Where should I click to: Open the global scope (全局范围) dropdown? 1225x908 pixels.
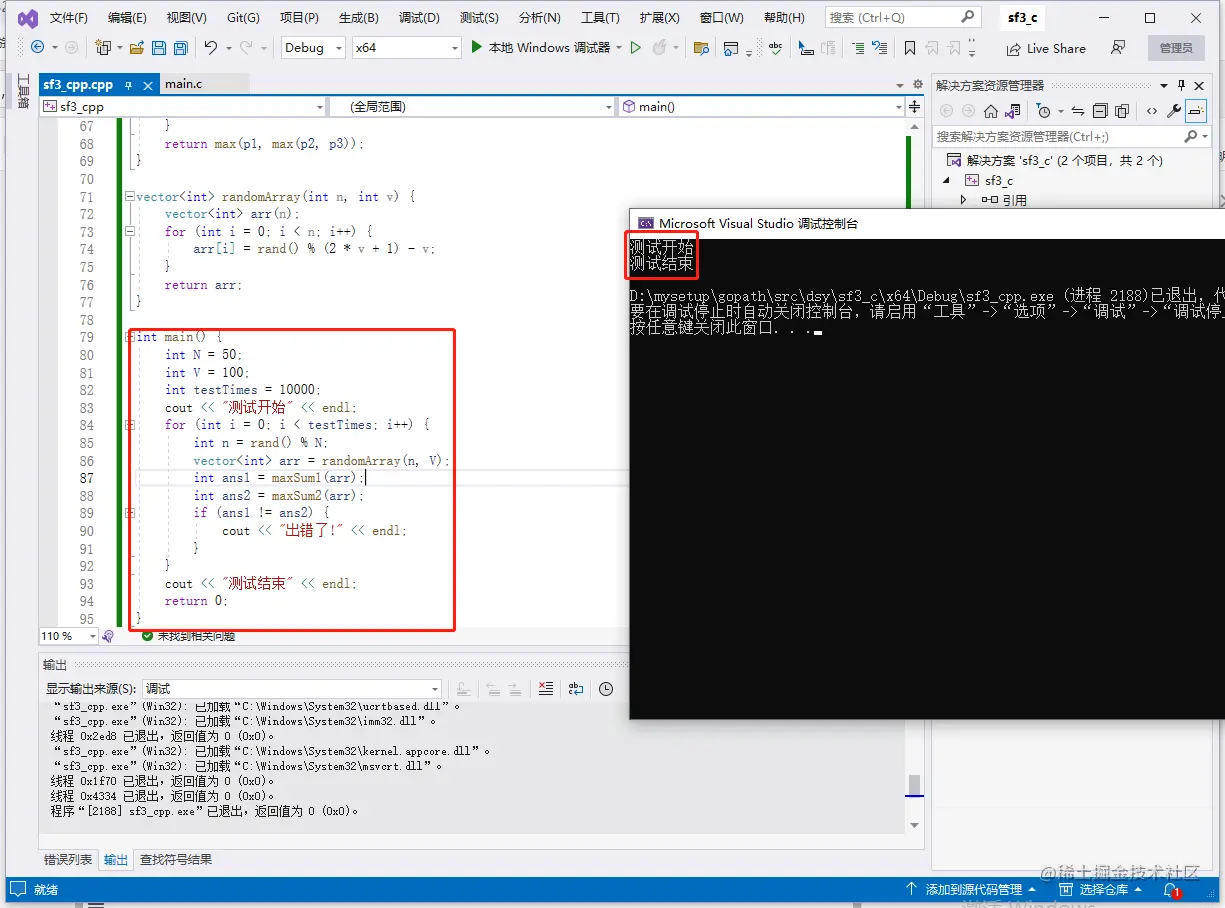pyautogui.click(x=471, y=106)
